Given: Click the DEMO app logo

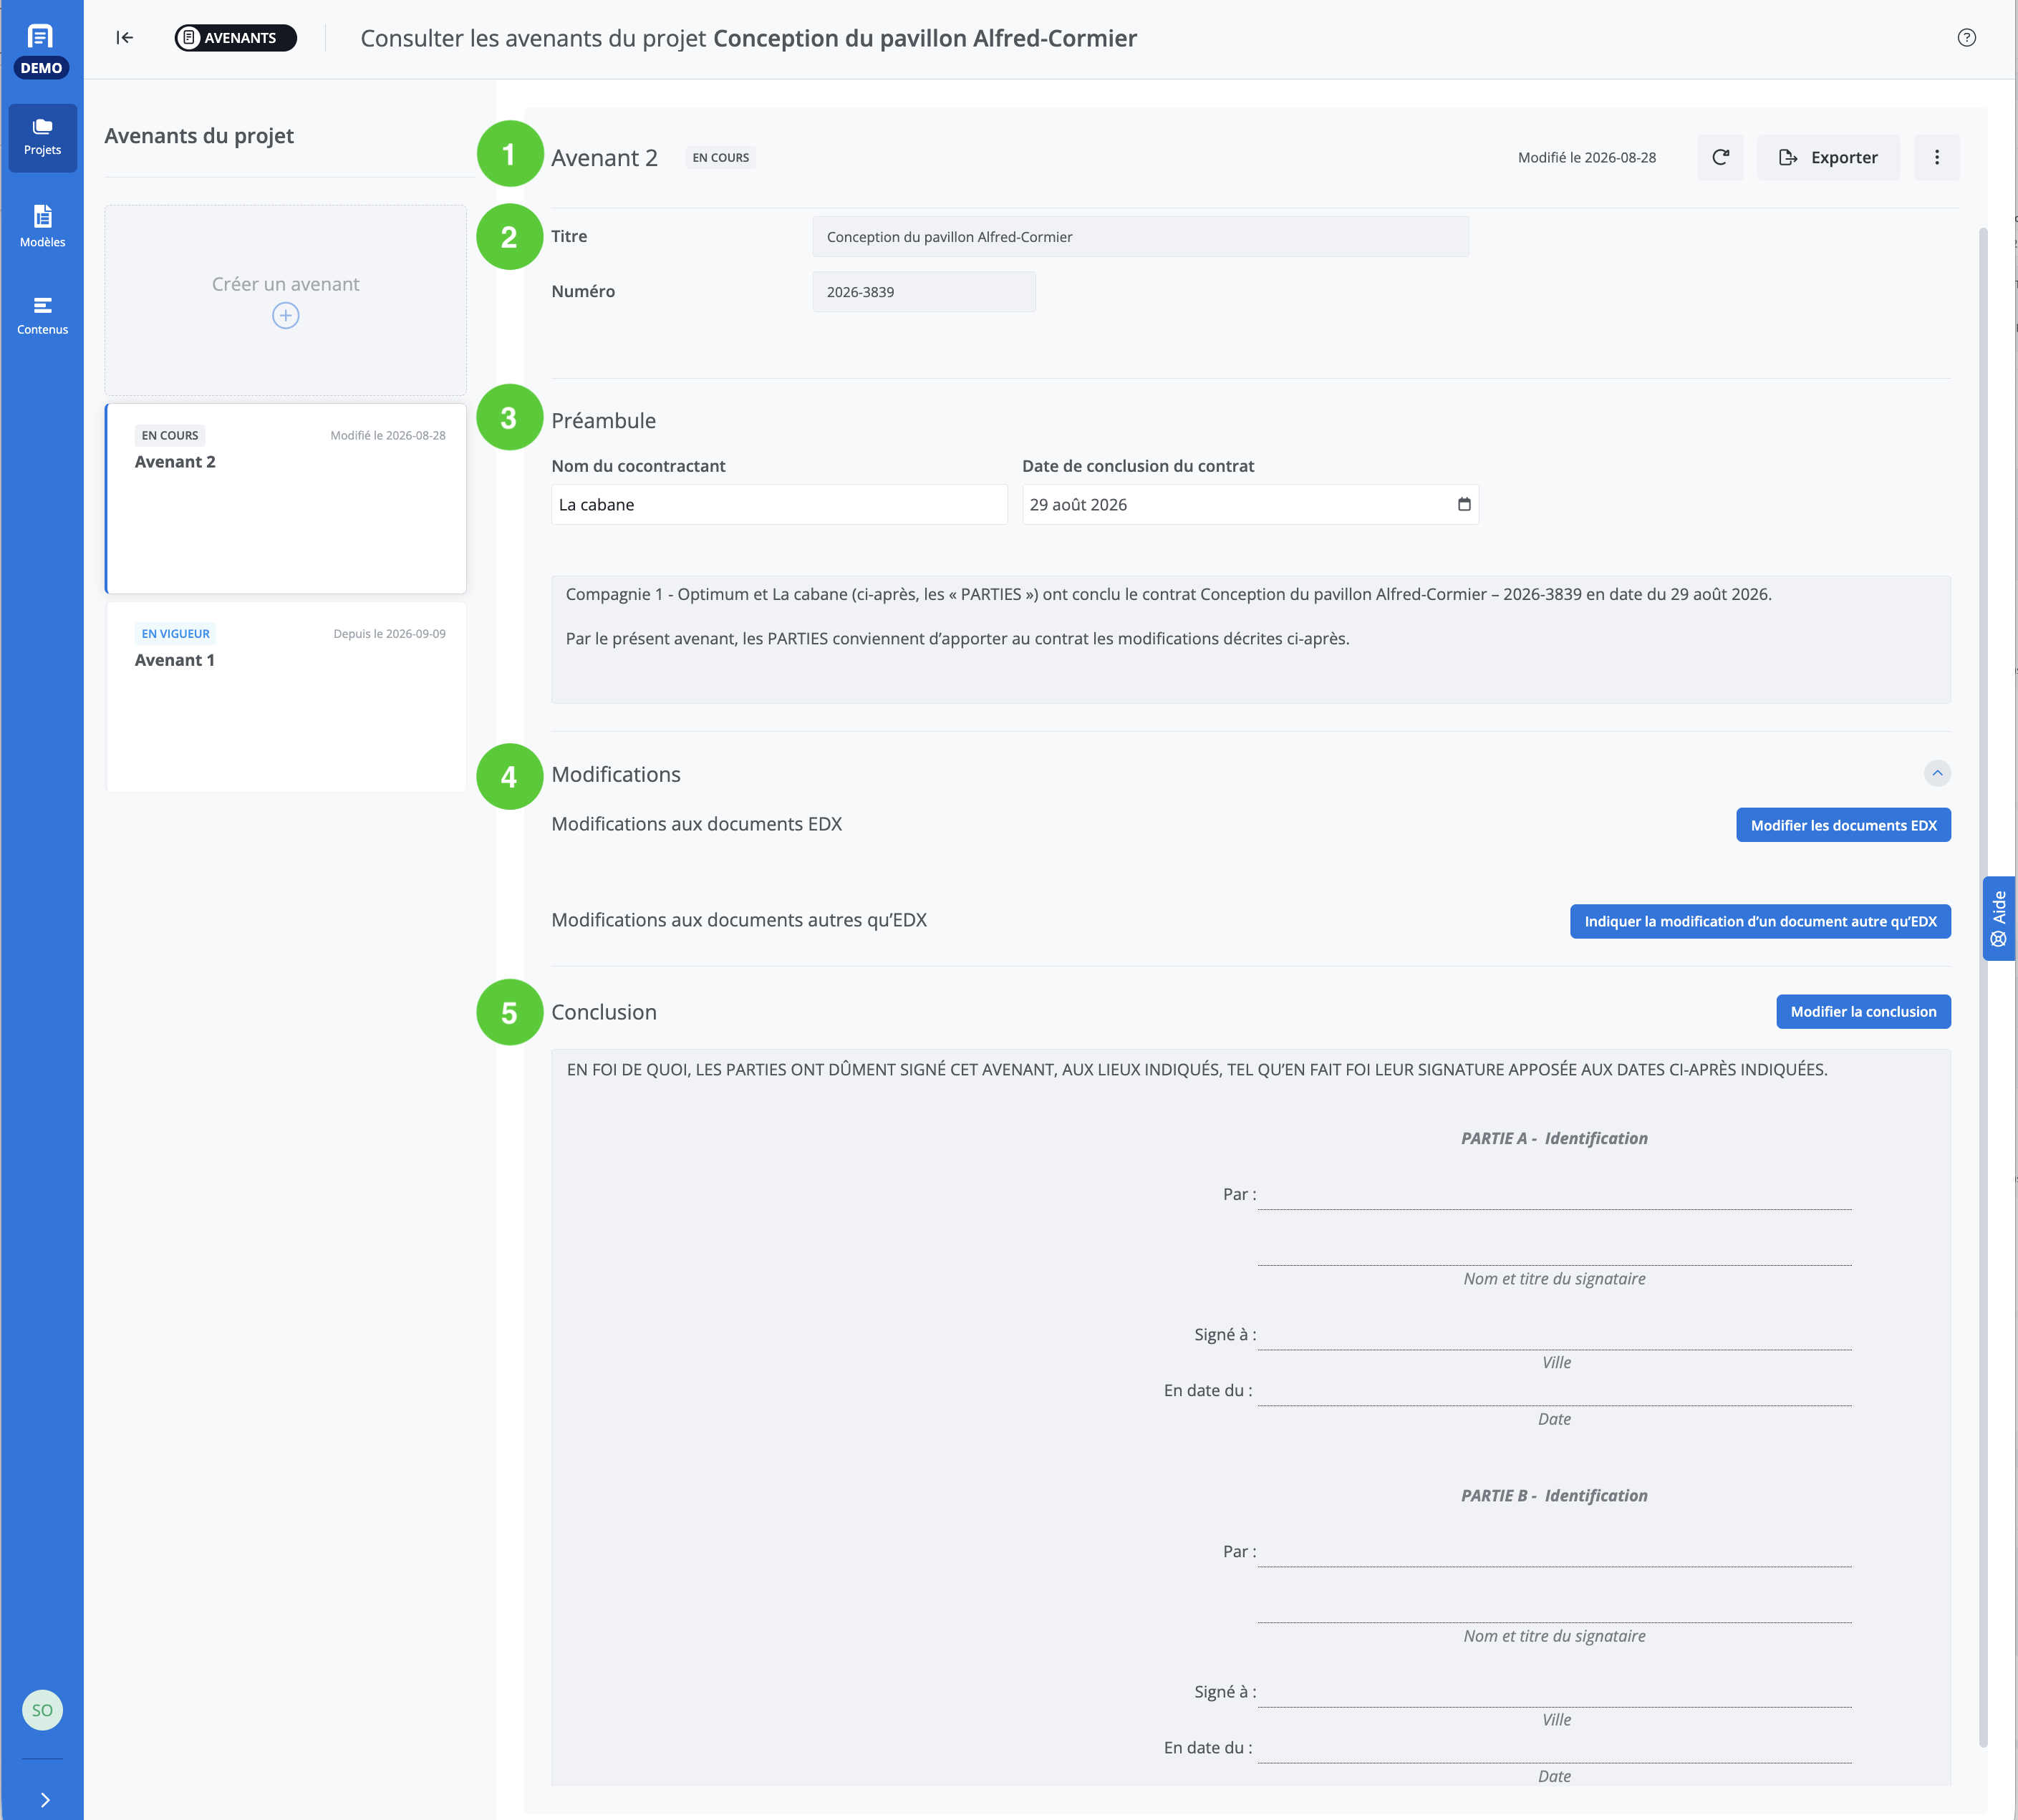Looking at the screenshot, I should (41, 50).
